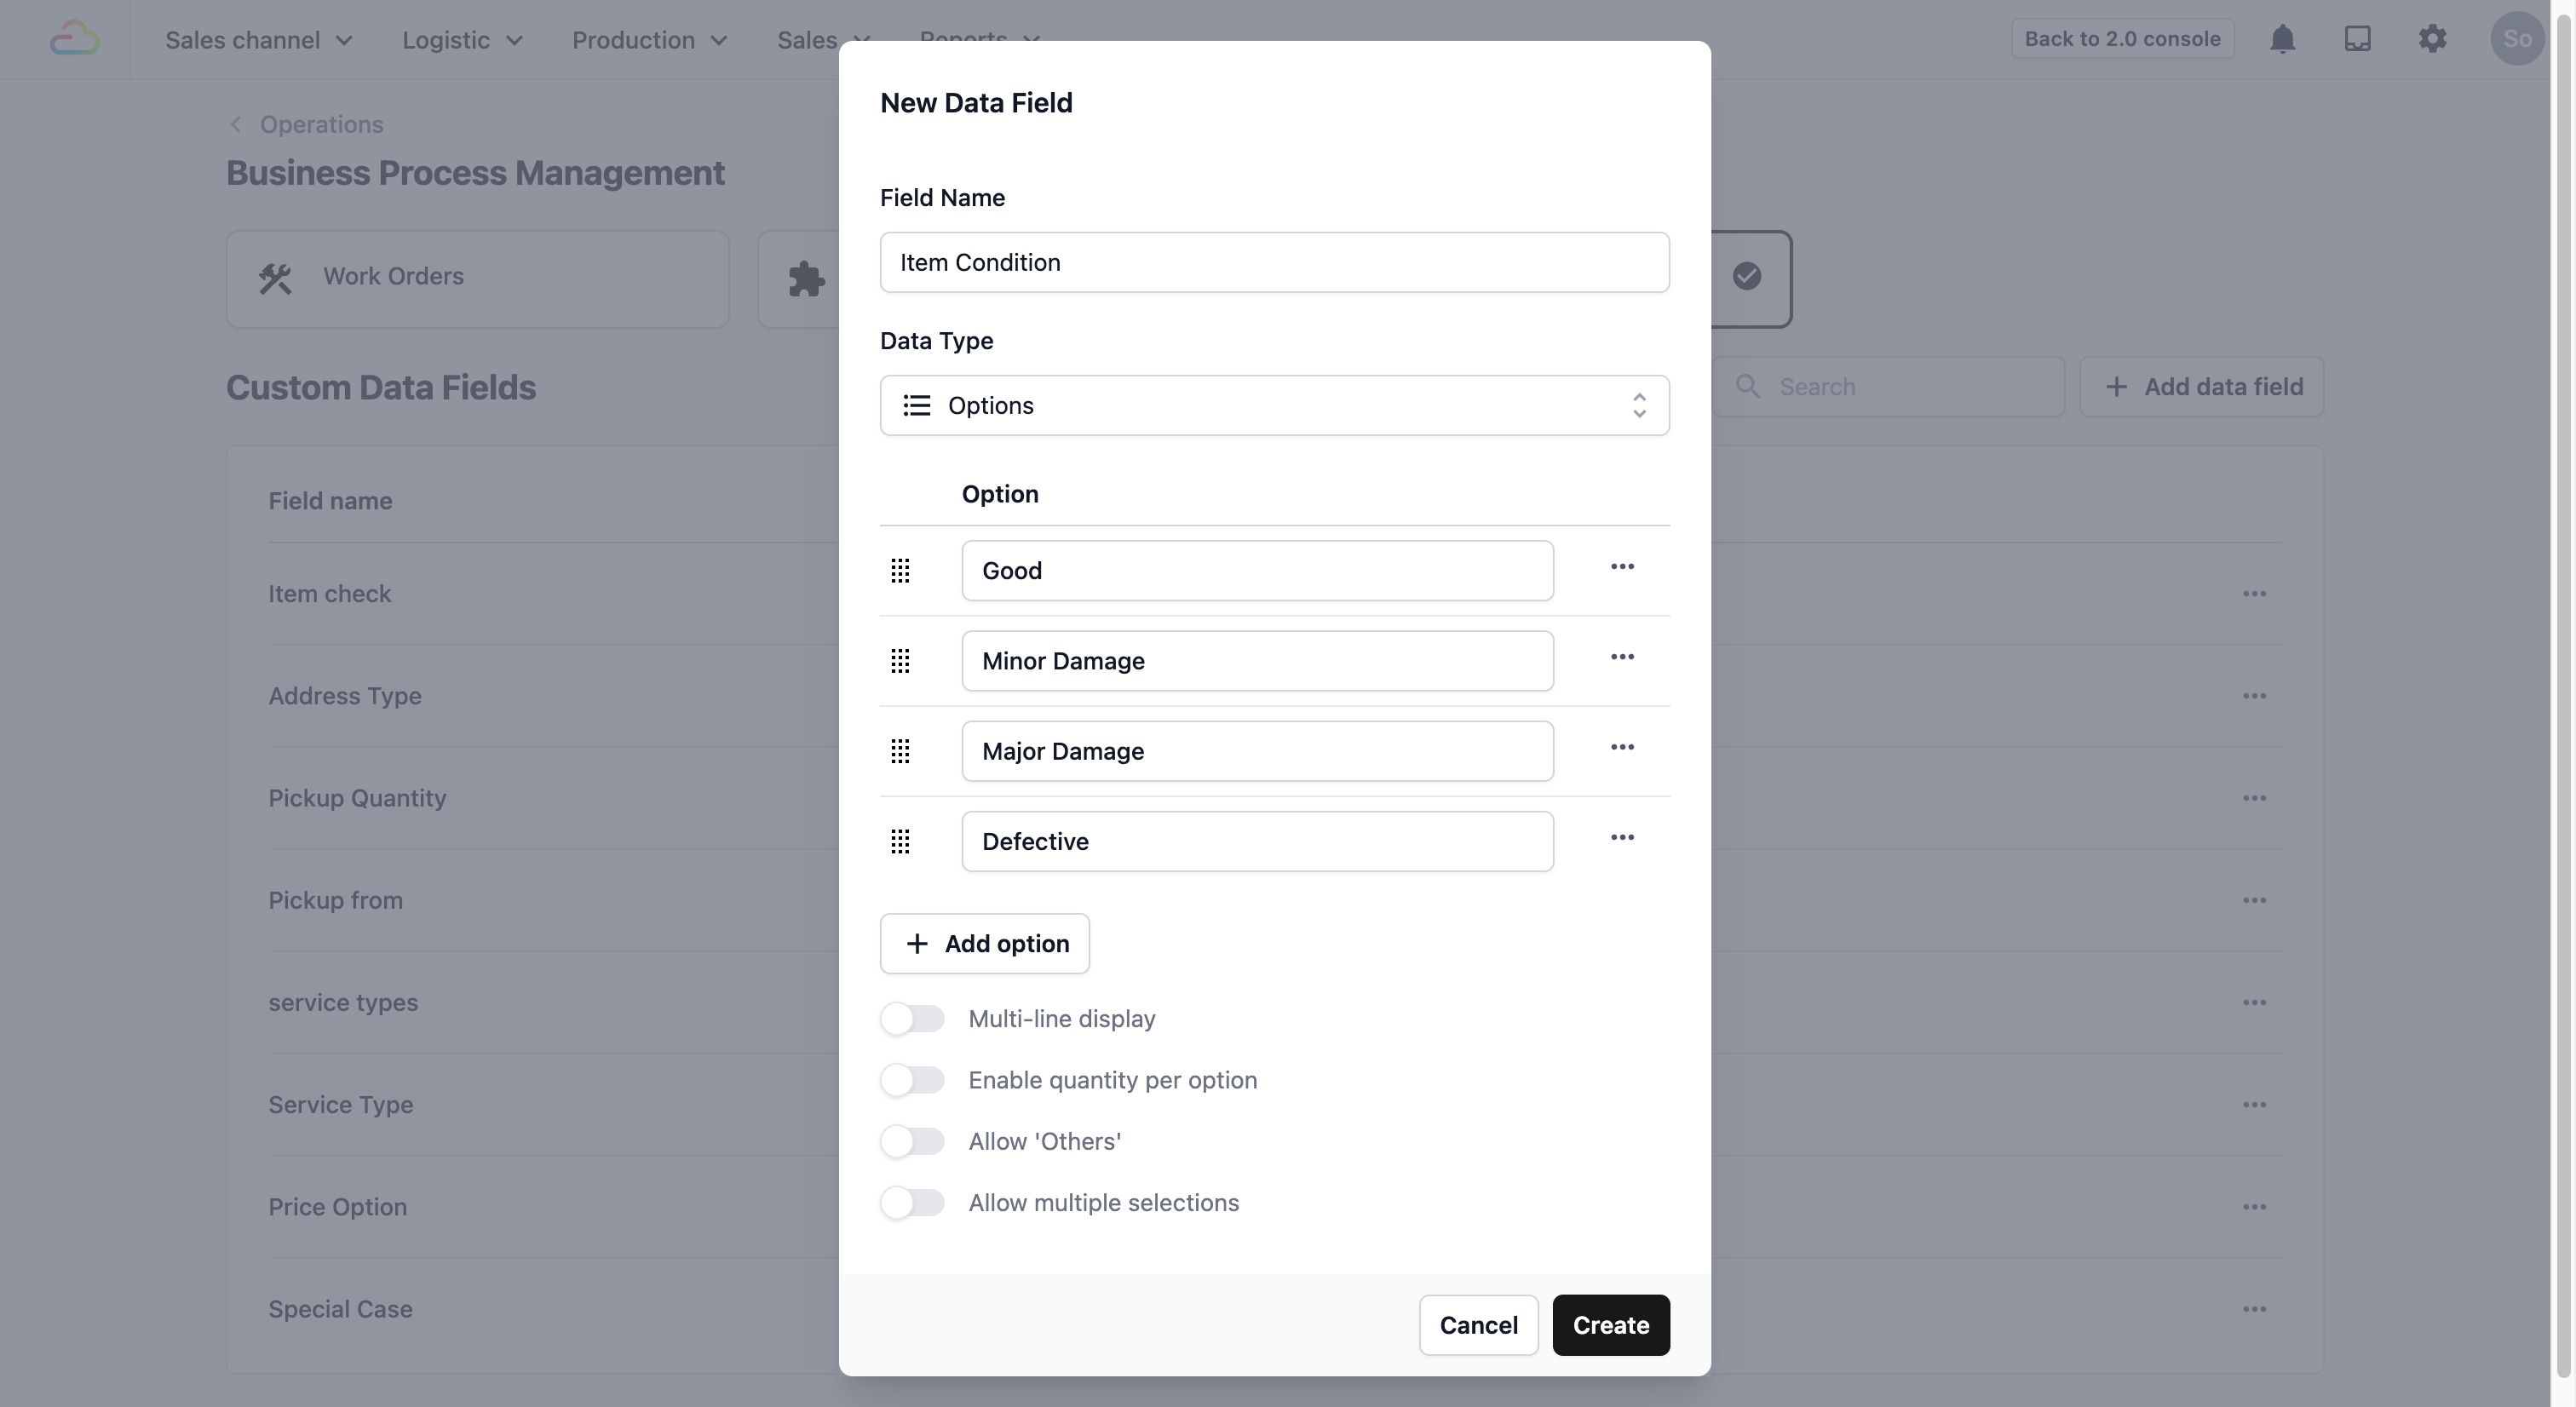Click the cloud logo in header
The image size is (2576, 1407).
[75, 39]
